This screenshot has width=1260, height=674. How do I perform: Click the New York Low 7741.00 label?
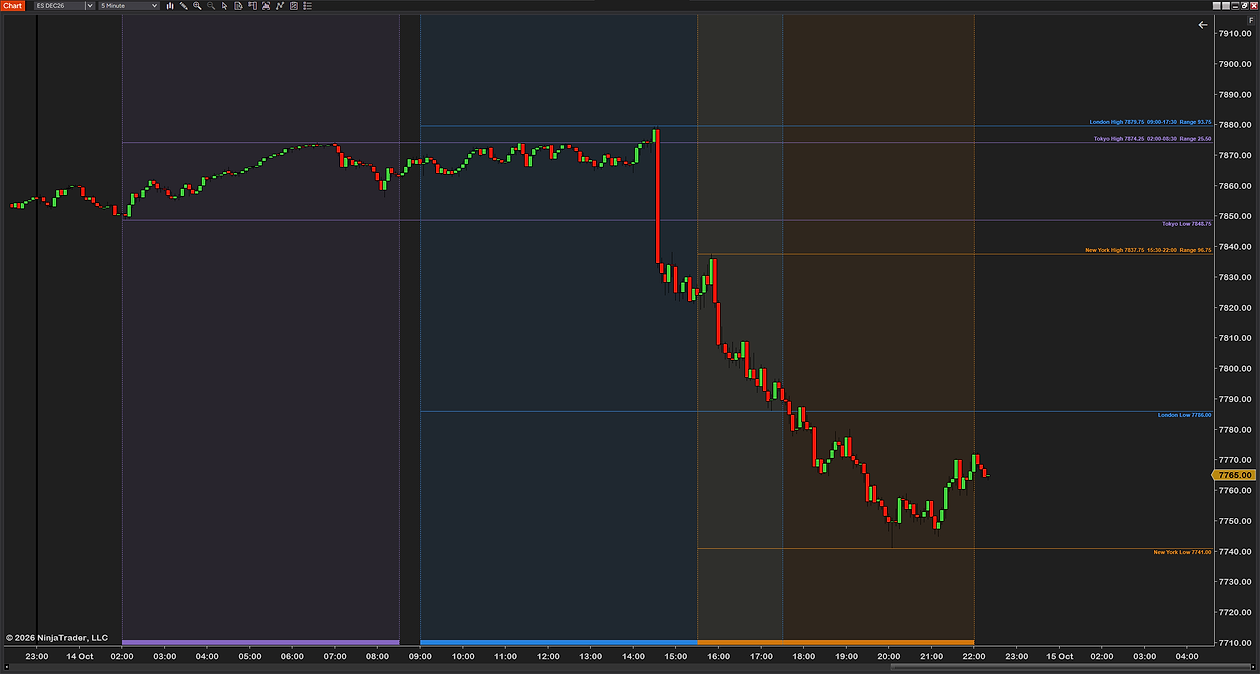pos(1182,552)
